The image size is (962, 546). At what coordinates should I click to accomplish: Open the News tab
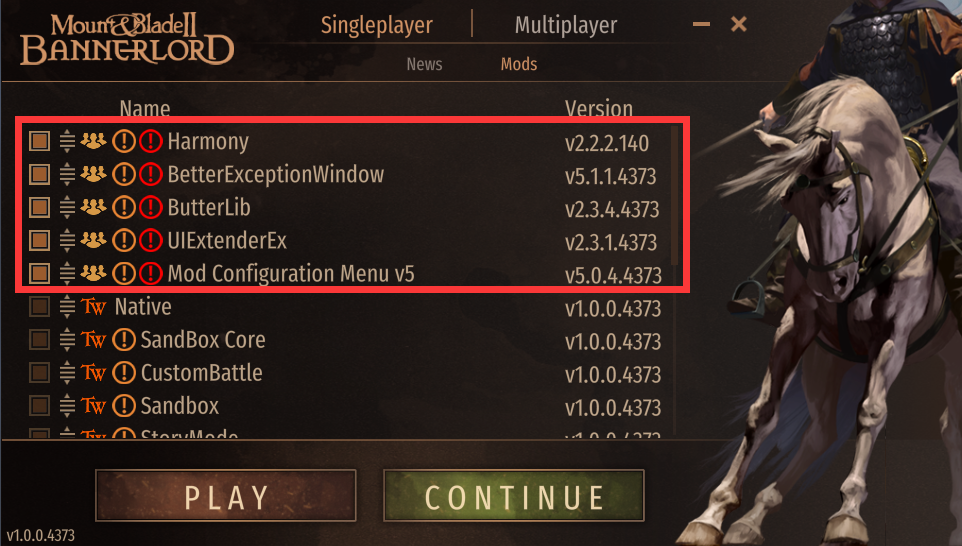pos(425,64)
